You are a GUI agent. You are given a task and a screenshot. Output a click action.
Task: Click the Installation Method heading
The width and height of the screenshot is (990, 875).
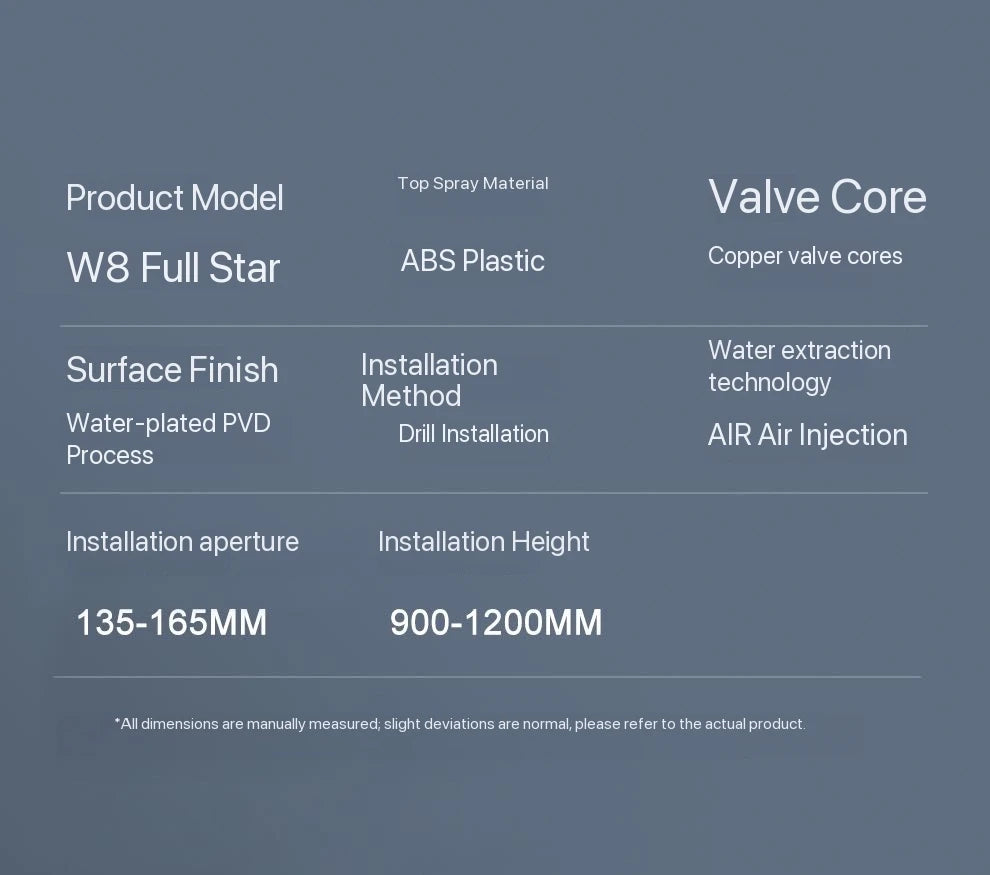click(429, 380)
